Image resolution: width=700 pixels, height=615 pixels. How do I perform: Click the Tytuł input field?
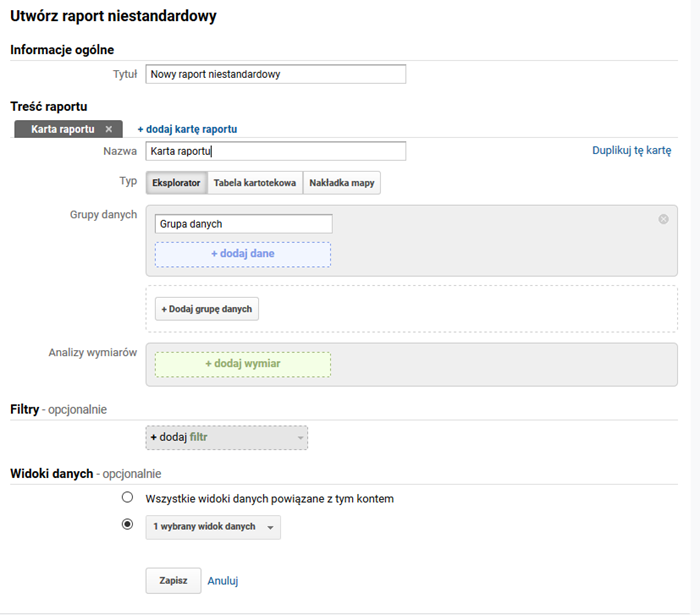click(275, 74)
